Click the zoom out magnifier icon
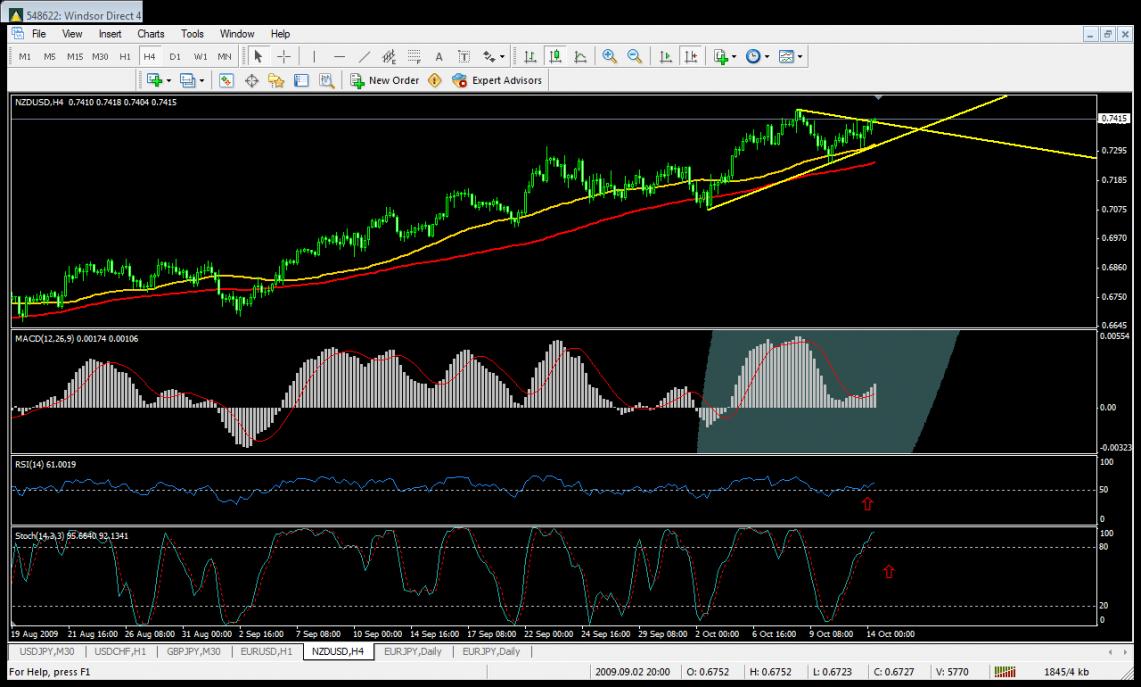 click(634, 57)
